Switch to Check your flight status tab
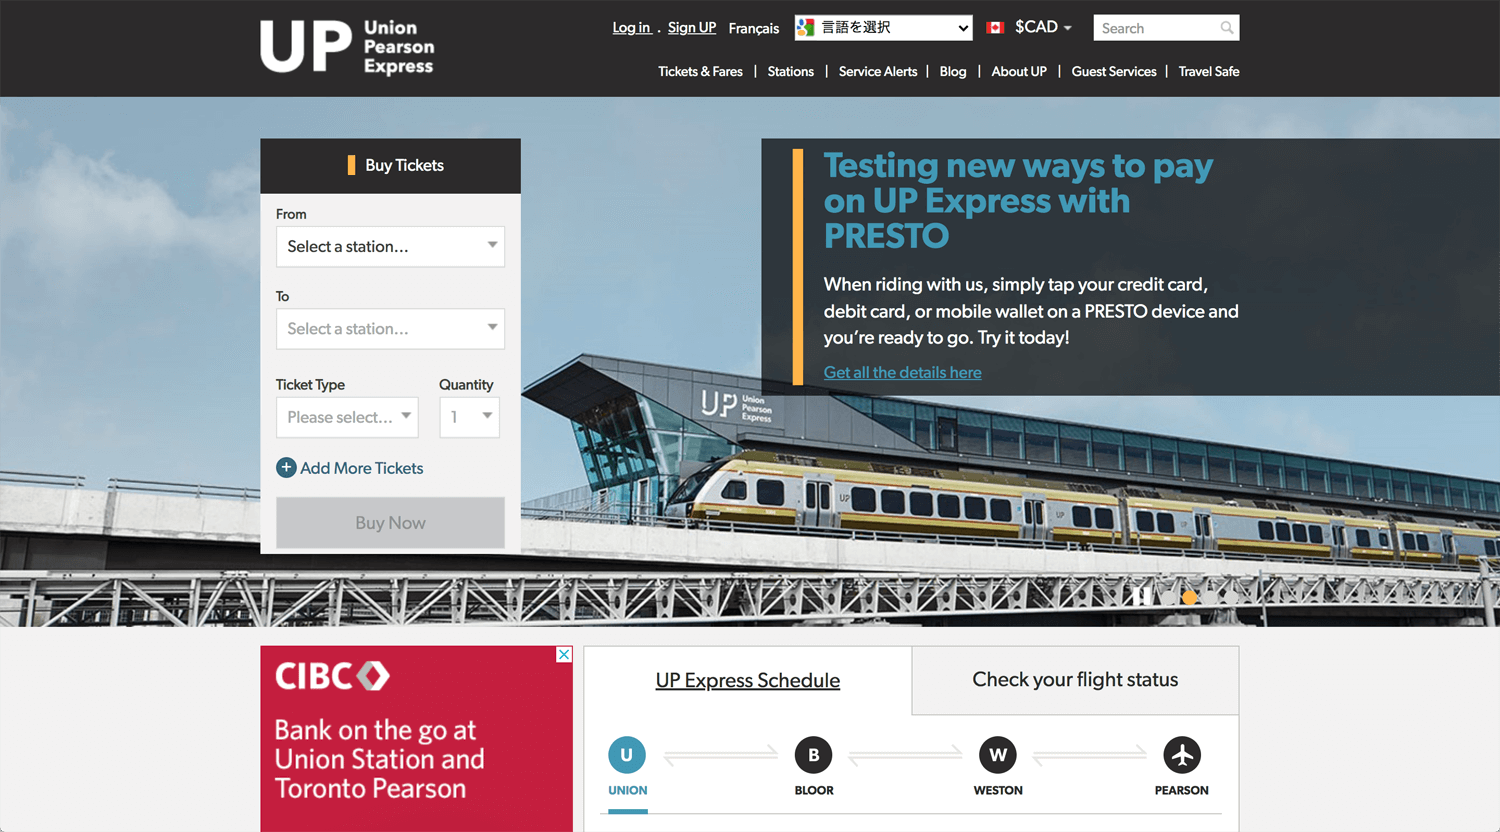1500x832 pixels. coord(1075,680)
